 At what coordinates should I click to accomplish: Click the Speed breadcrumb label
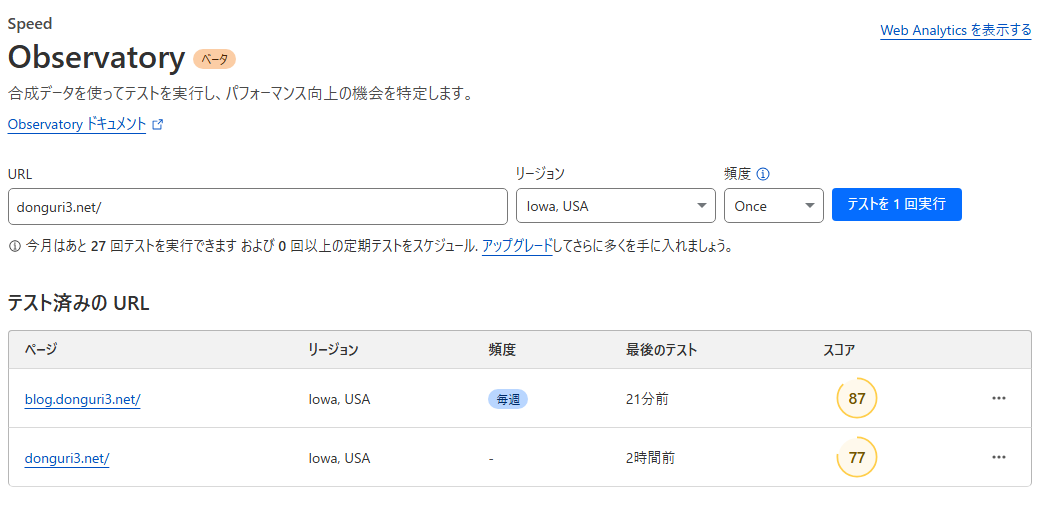click(30, 24)
